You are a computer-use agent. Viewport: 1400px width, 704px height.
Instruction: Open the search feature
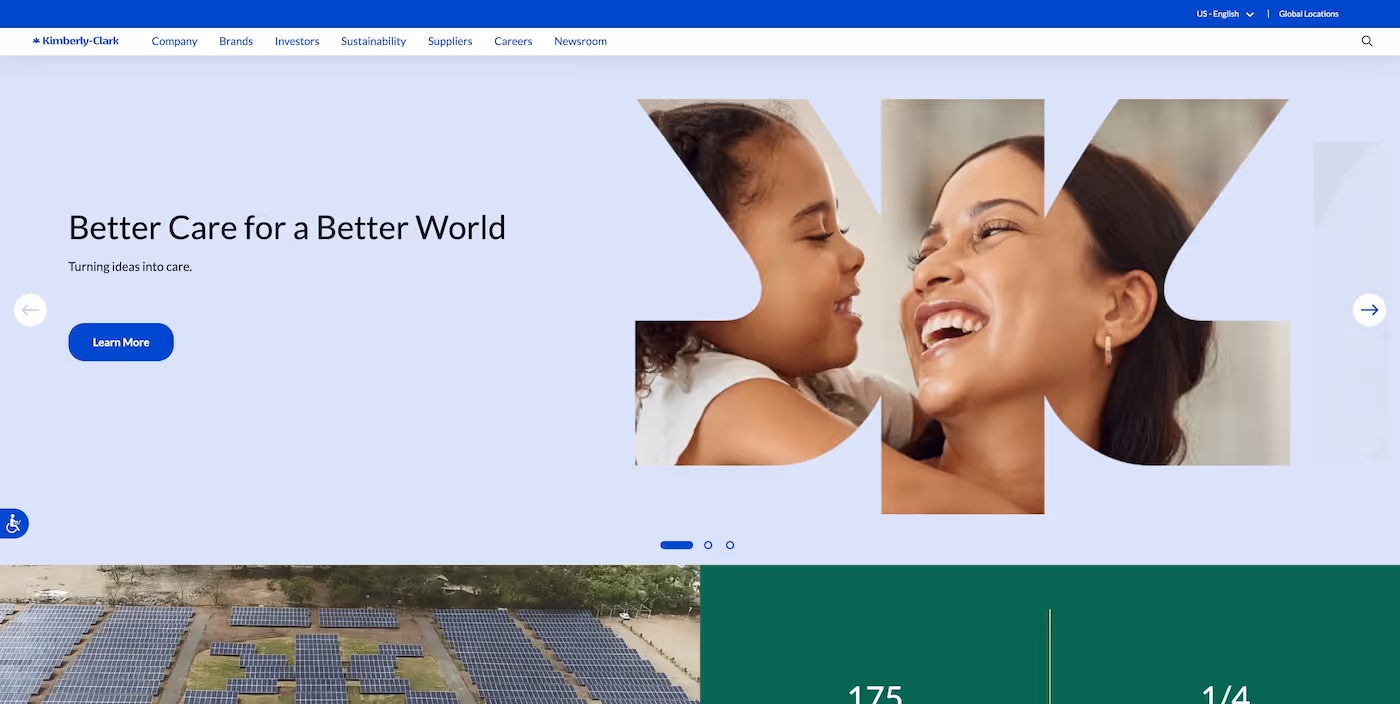1366,41
